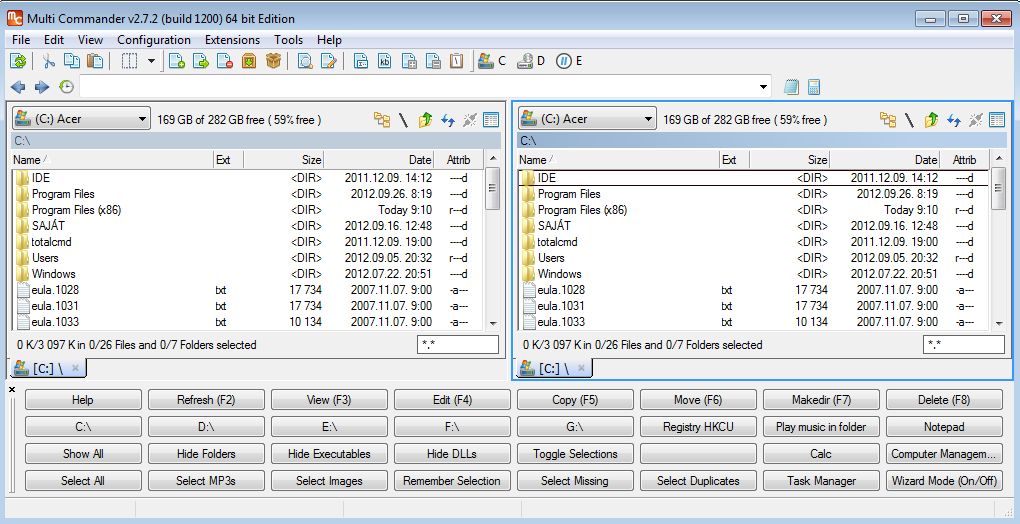Click the file icon with gray list overlay
Screen dimensions: 1020x524
pyautogui.click(x=433, y=61)
